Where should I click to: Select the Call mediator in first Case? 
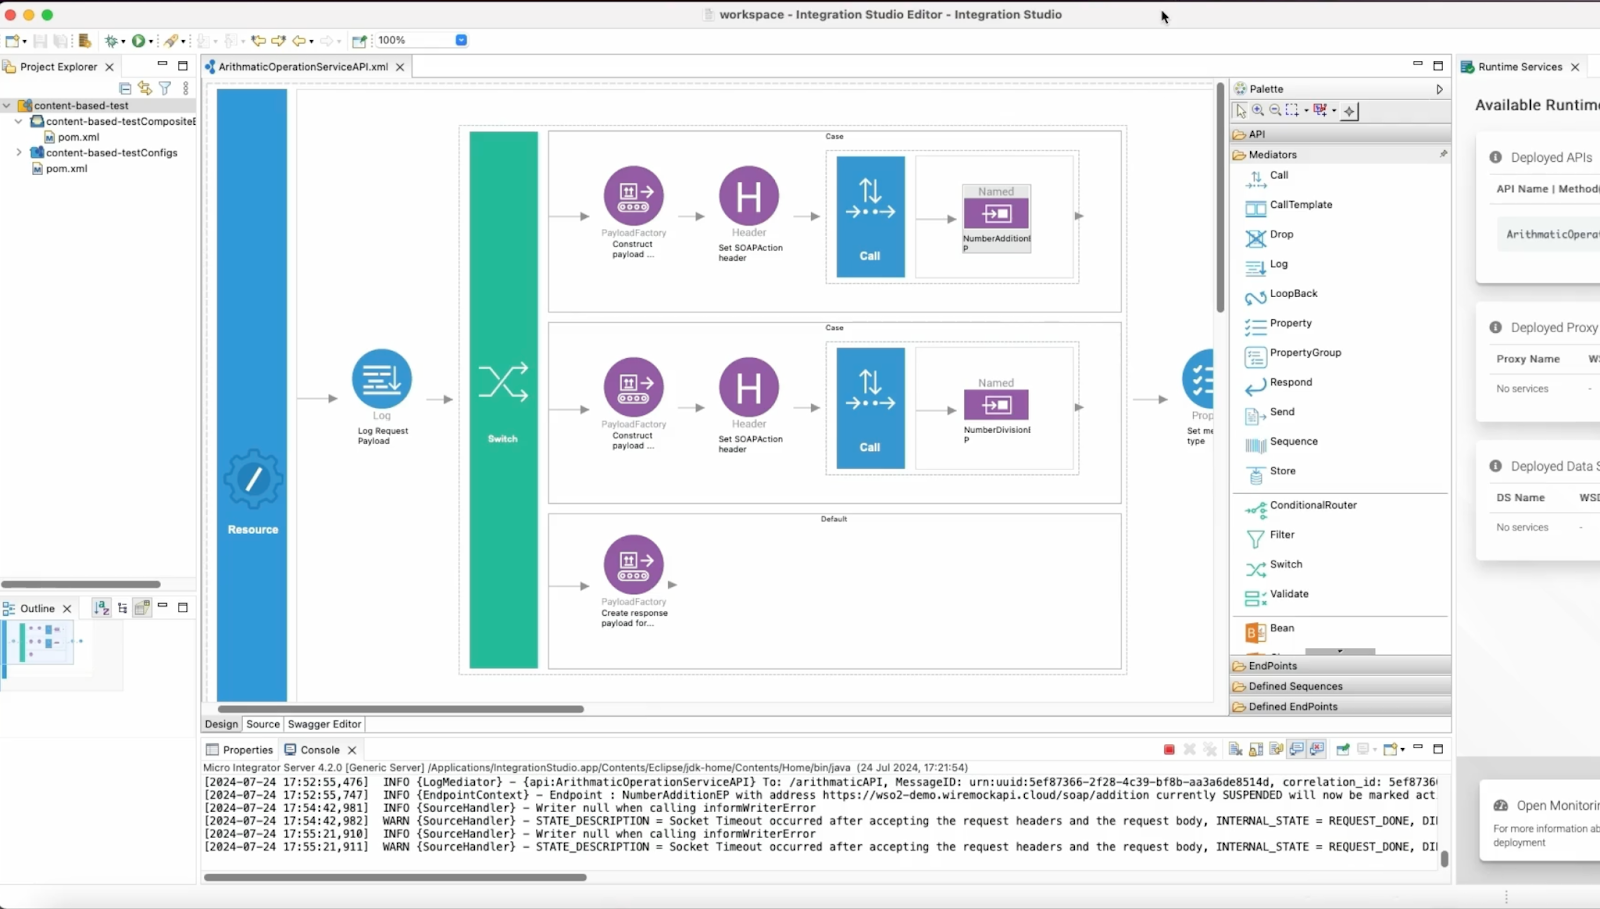870,216
